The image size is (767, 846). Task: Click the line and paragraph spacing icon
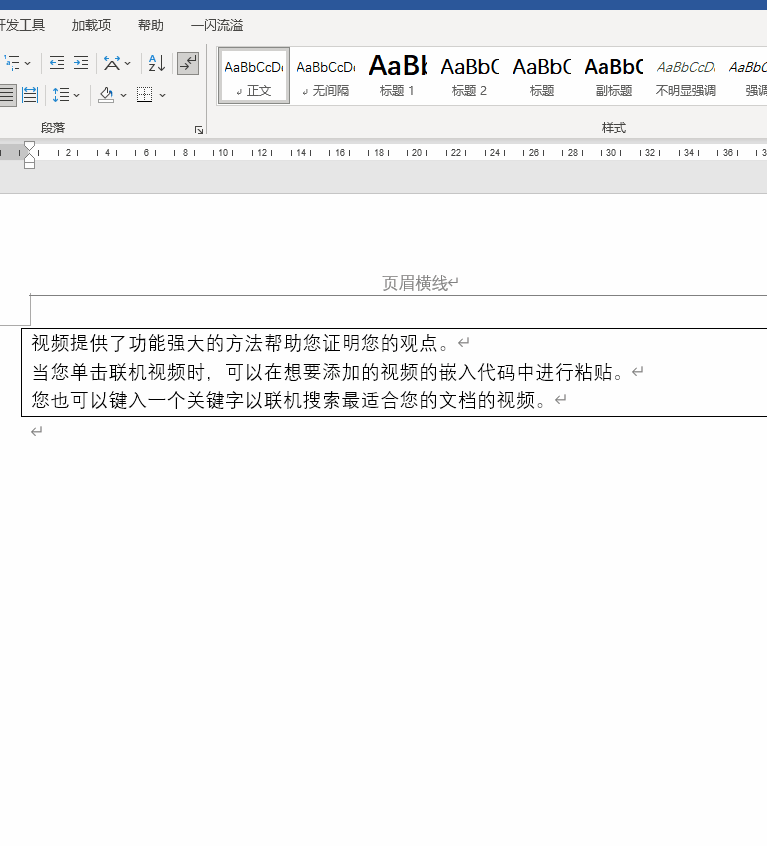pyautogui.click(x=61, y=95)
